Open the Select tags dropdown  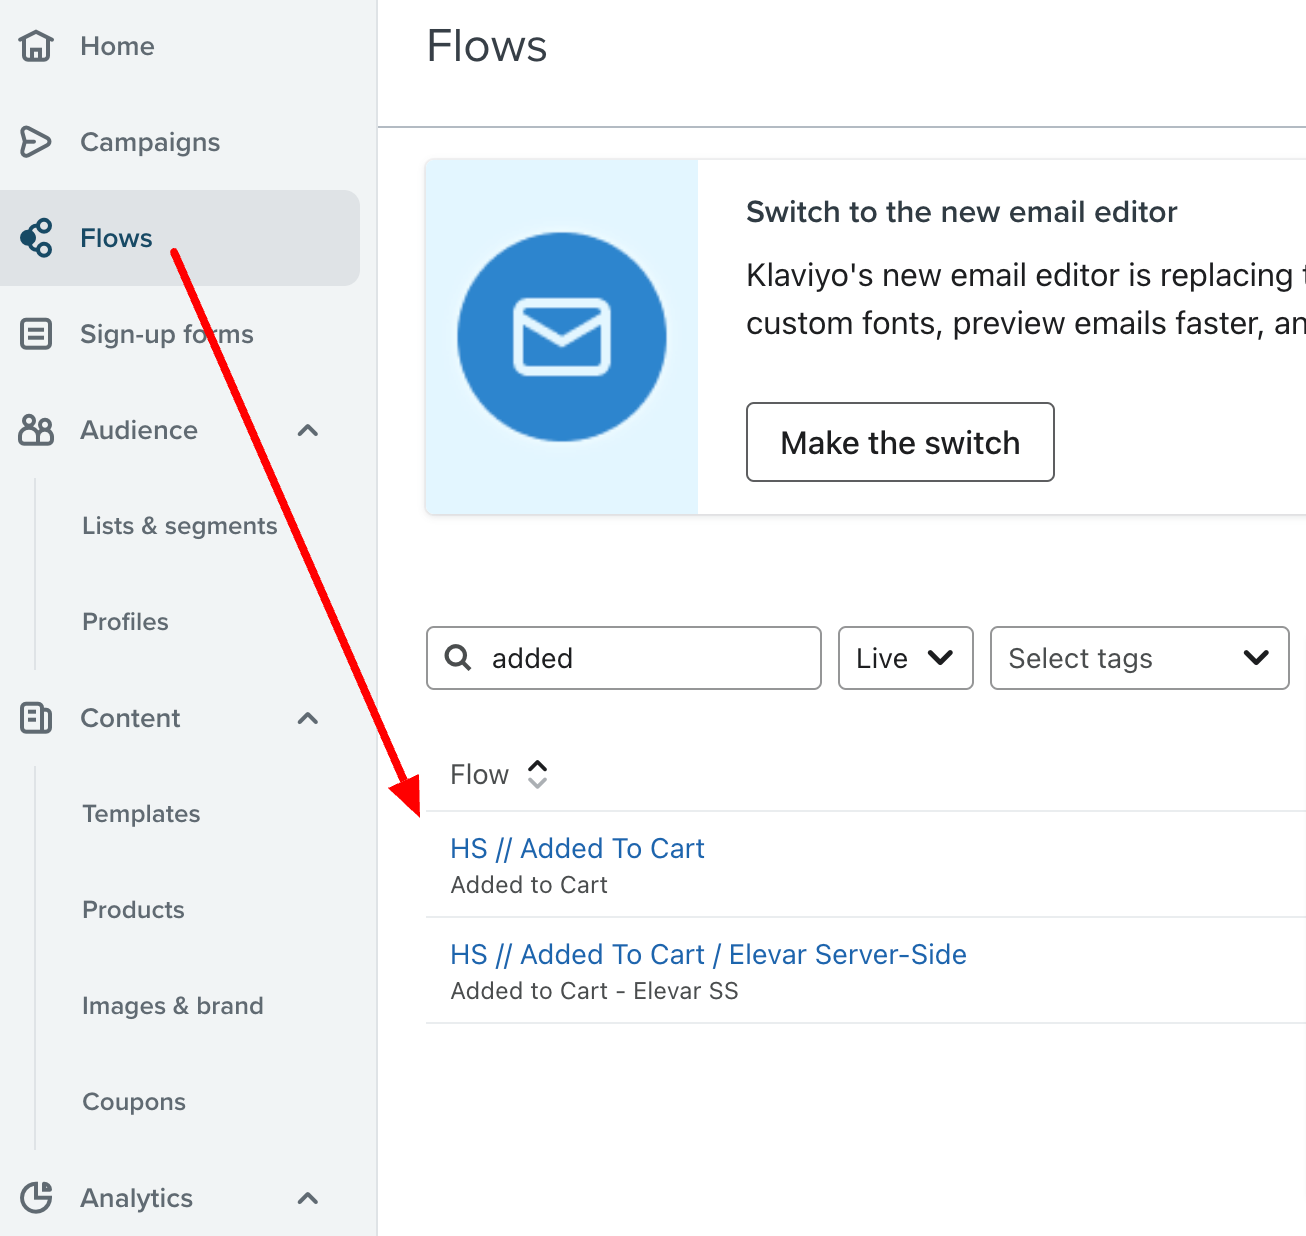coord(1140,658)
